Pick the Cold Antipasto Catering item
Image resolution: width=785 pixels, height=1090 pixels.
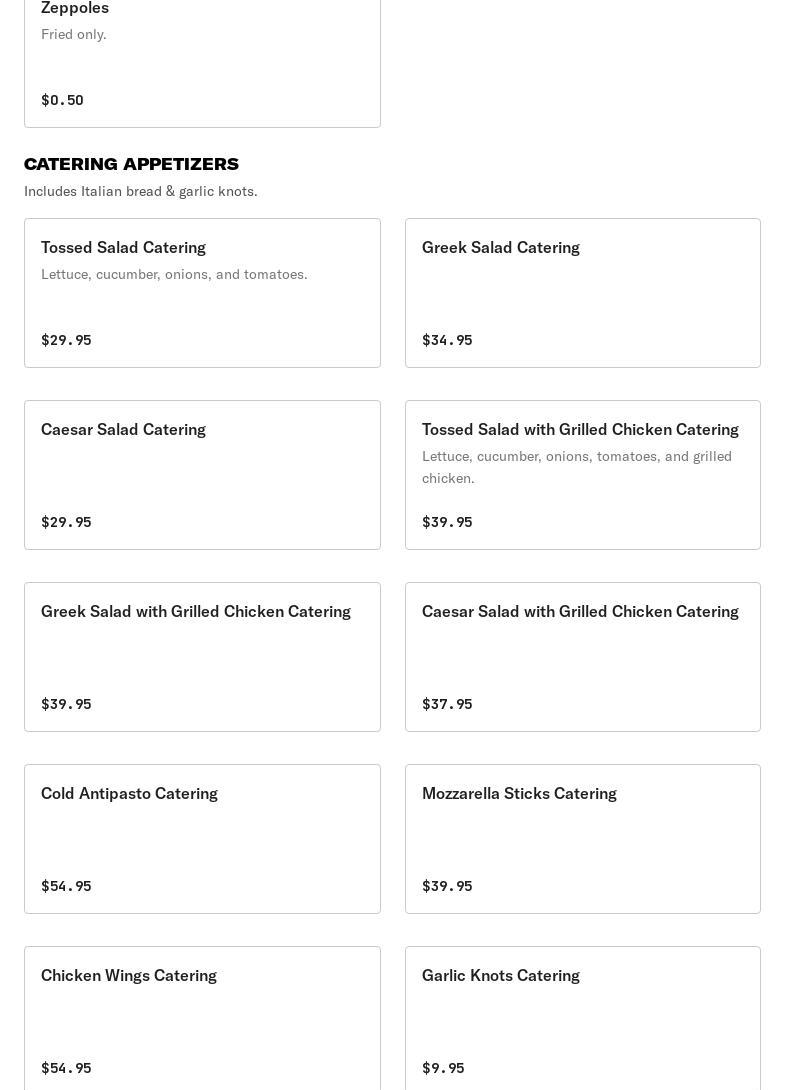tap(129, 793)
